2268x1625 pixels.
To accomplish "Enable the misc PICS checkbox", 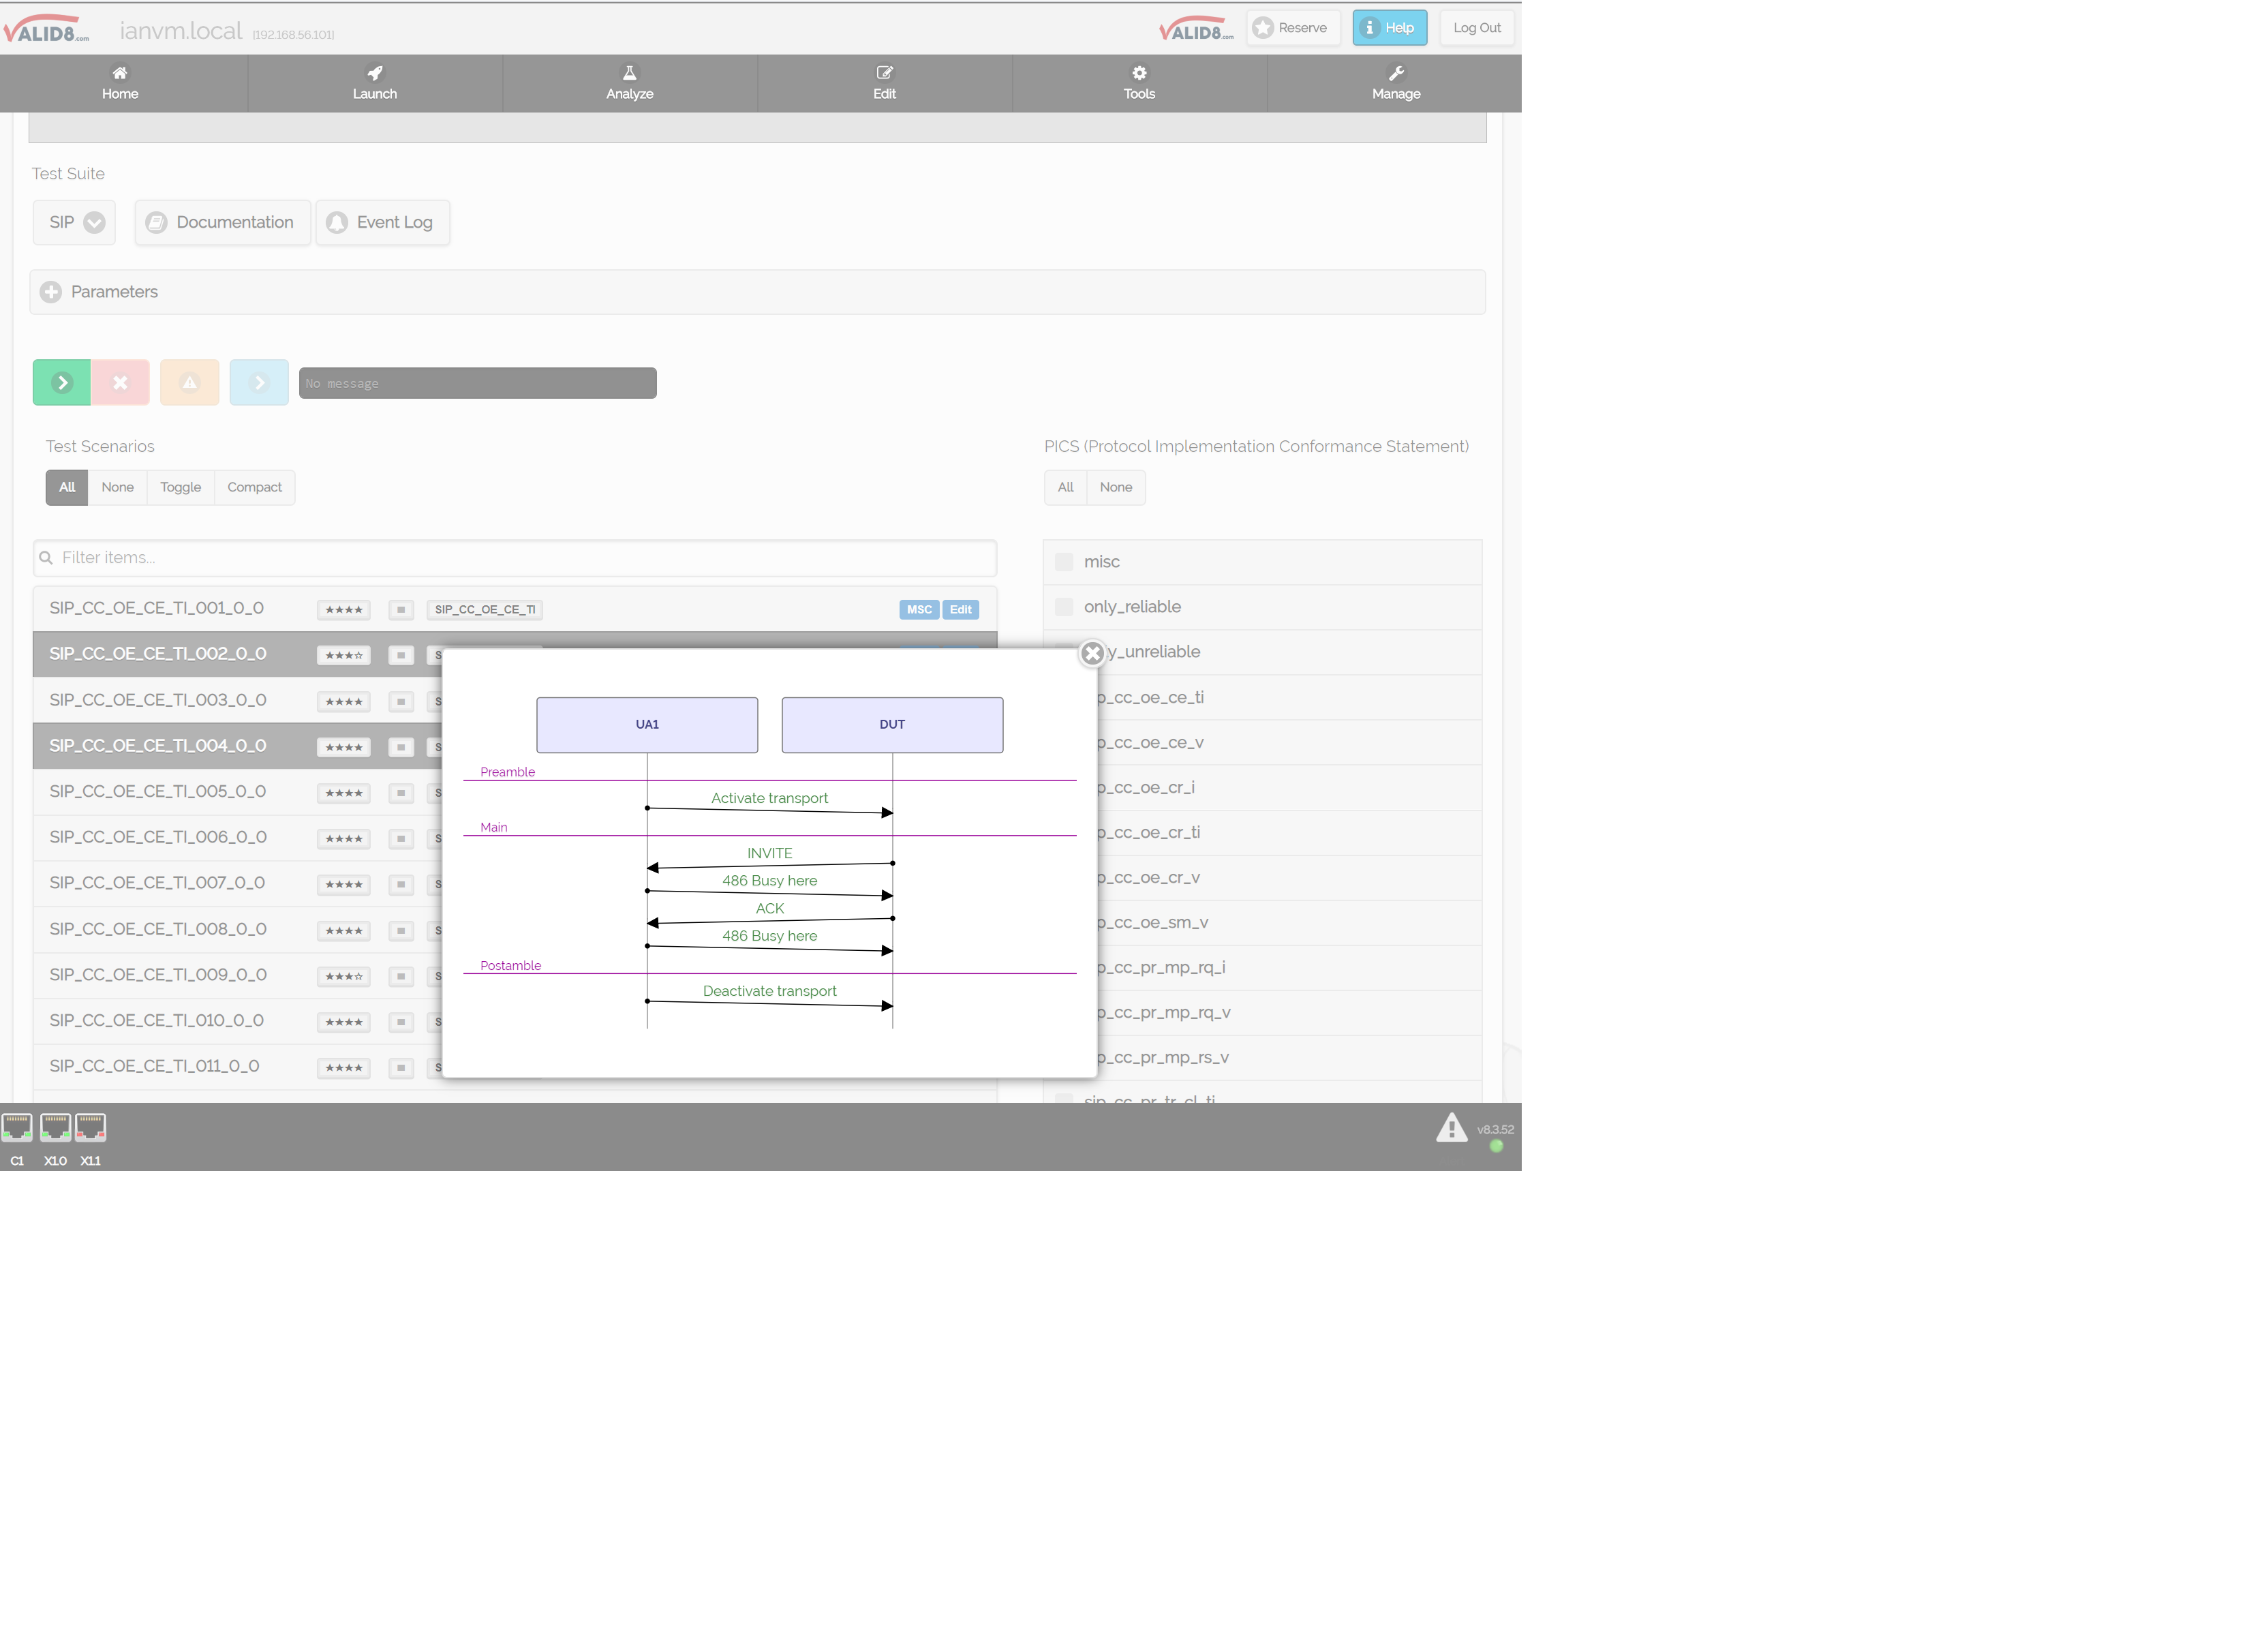I will pos(1063,561).
